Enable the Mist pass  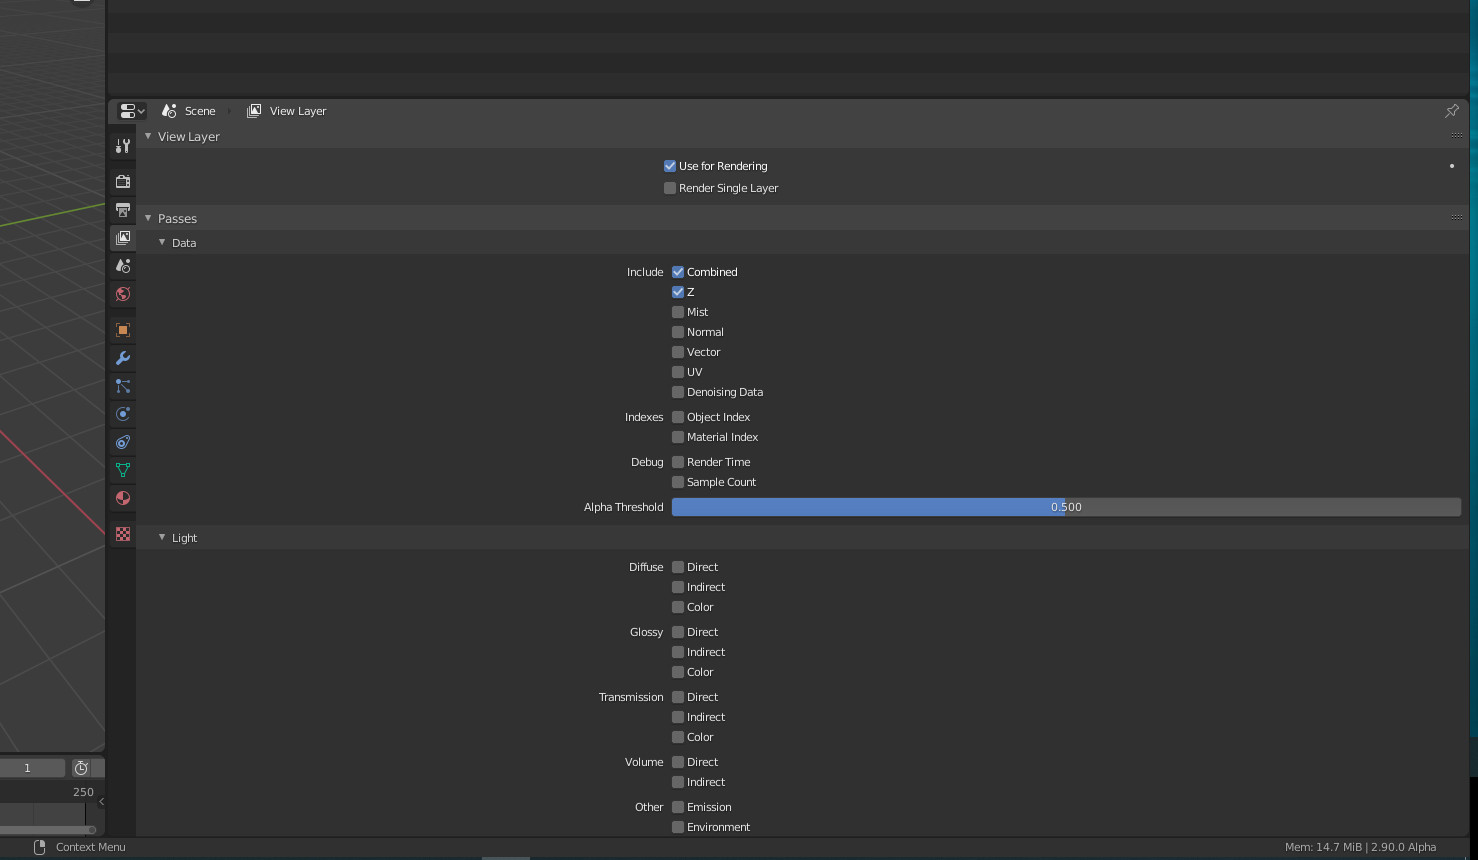(678, 312)
